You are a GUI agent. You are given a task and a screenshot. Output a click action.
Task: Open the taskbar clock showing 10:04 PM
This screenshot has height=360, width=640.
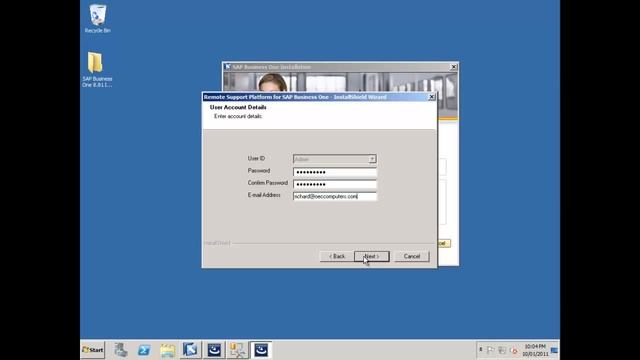[535, 350]
